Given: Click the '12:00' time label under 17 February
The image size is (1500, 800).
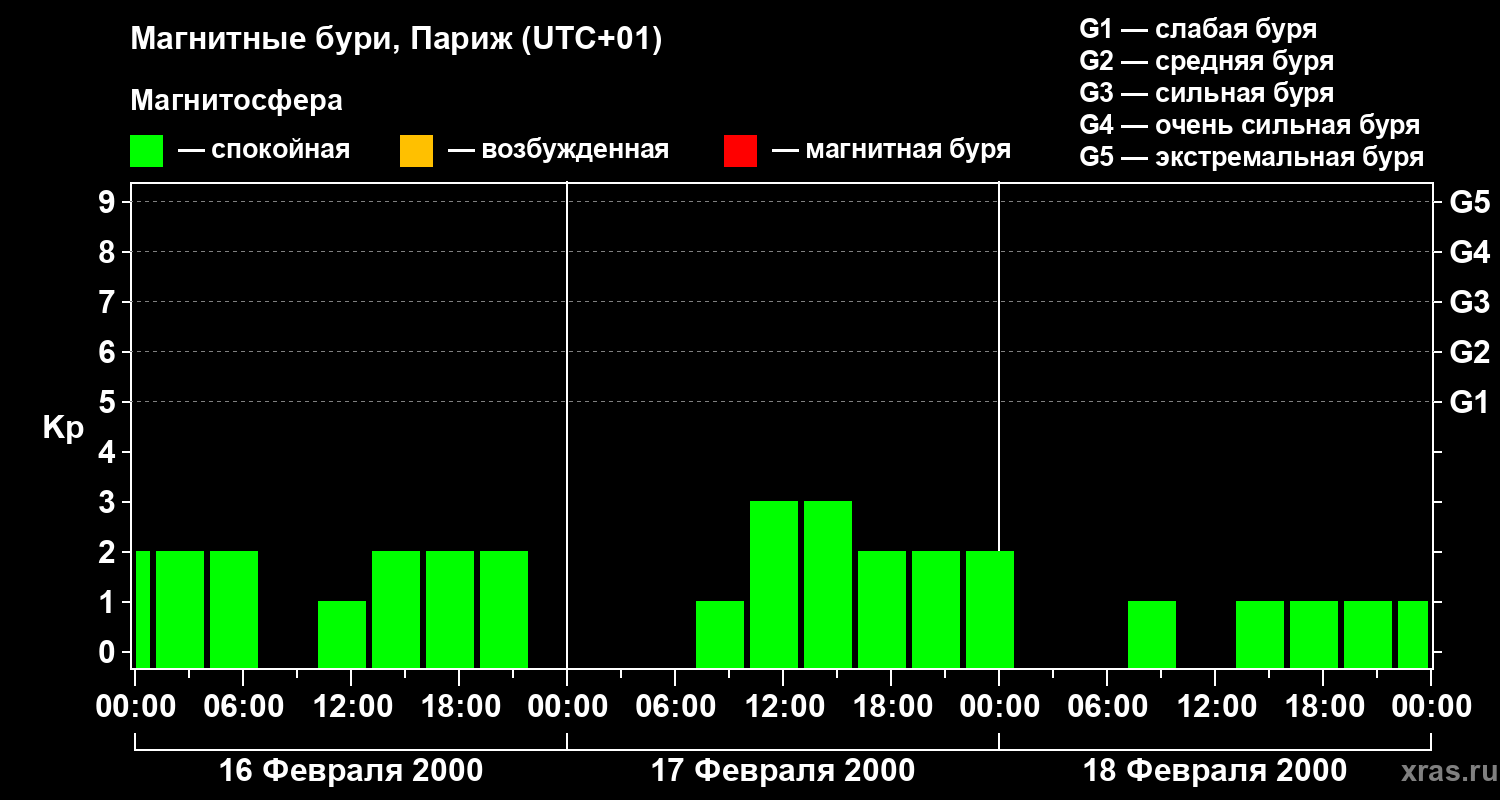Looking at the screenshot, I should pyautogui.click(x=783, y=706).
